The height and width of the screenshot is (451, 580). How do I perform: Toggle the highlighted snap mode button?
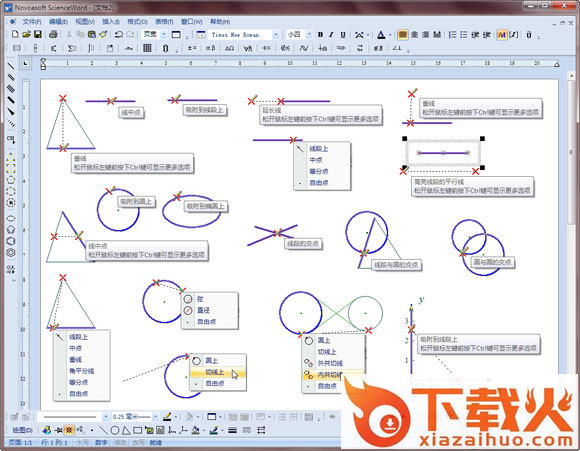[x=69, y=430]
